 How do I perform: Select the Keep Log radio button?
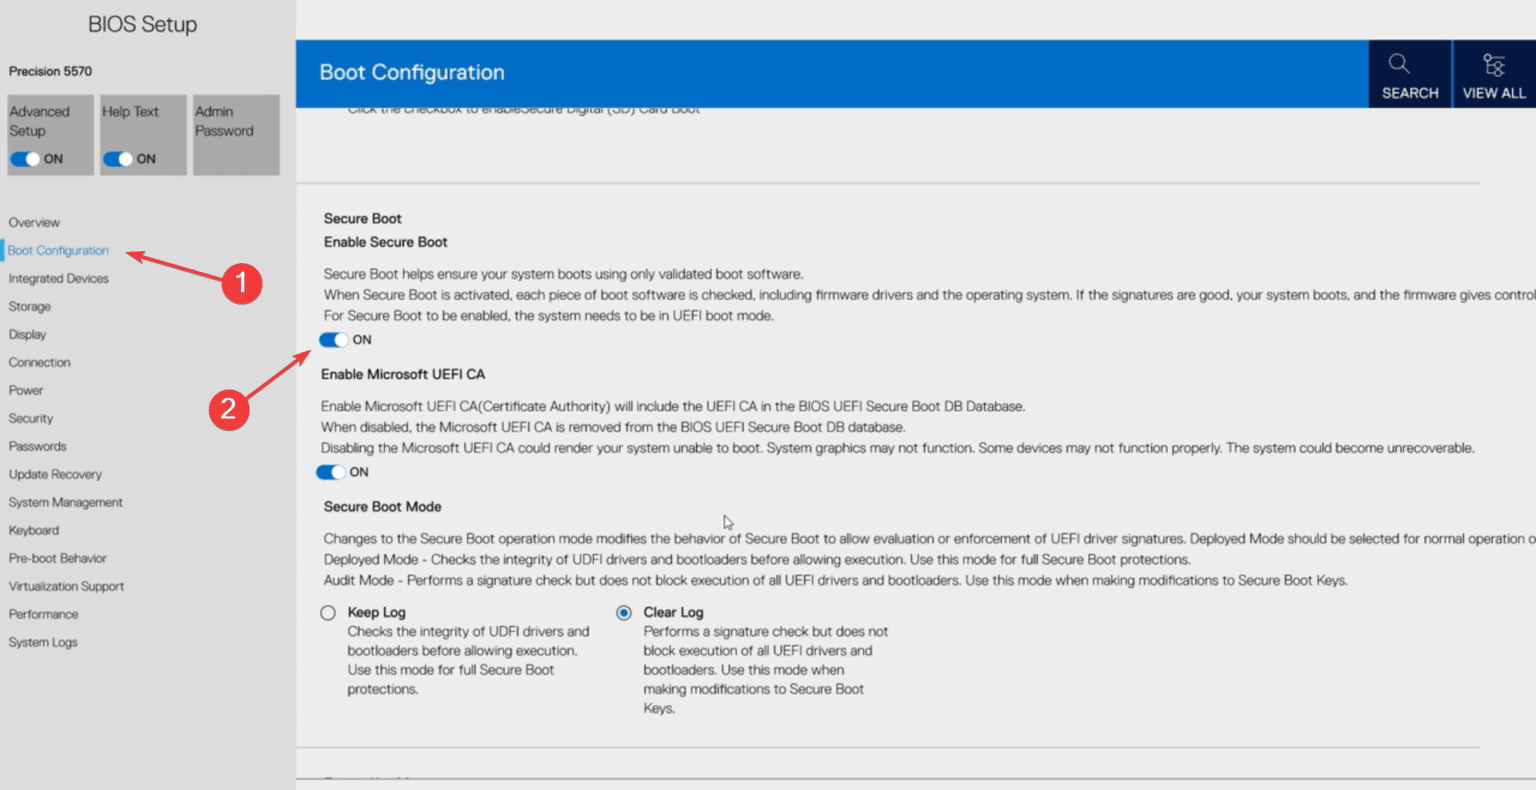click(327, 612)
